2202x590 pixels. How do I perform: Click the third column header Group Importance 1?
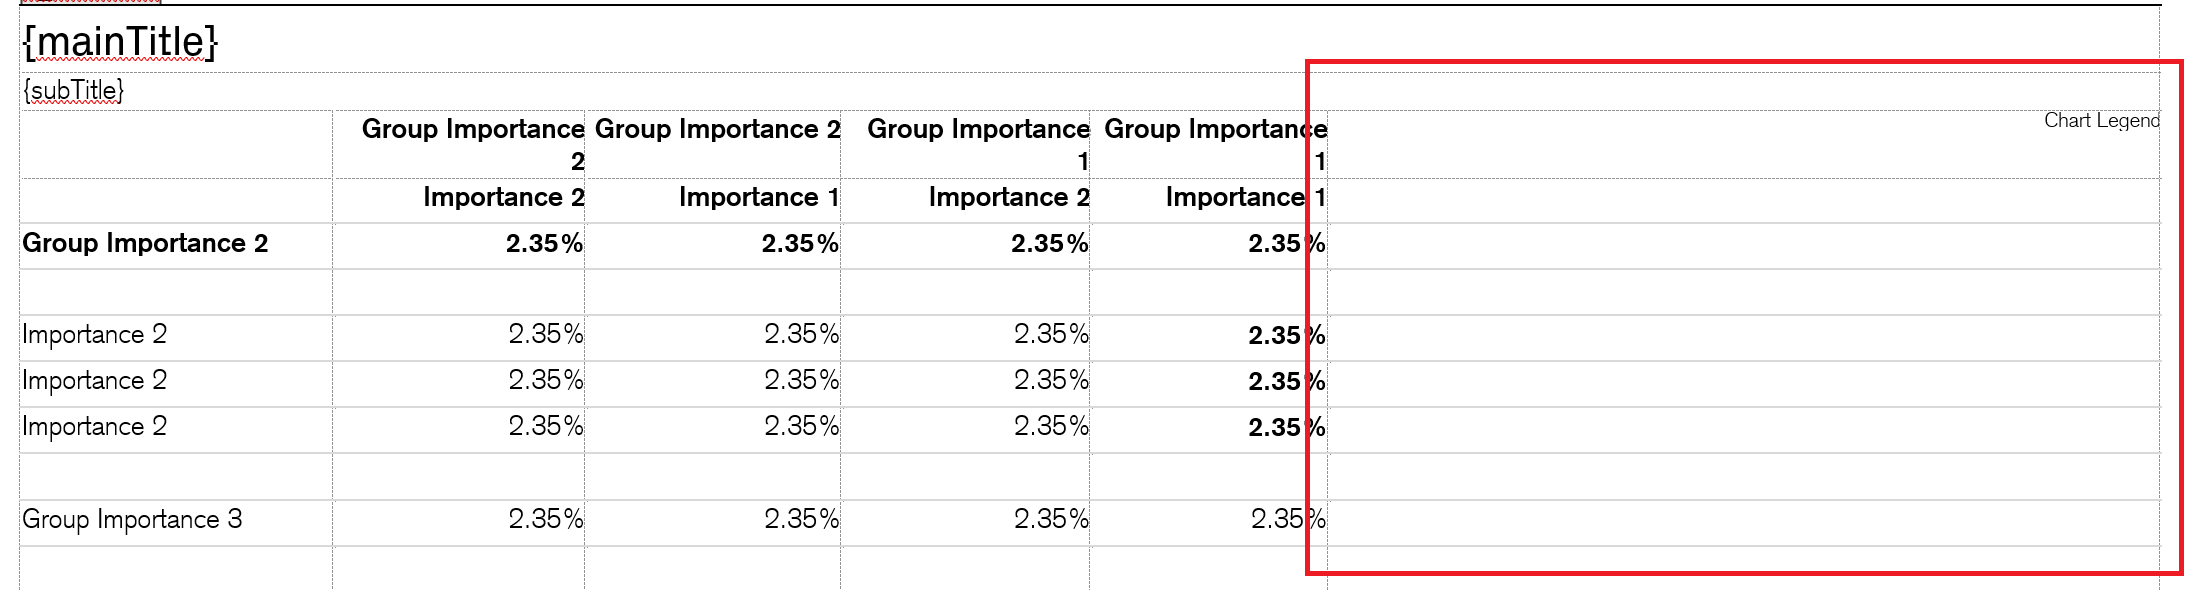point(977,130)
